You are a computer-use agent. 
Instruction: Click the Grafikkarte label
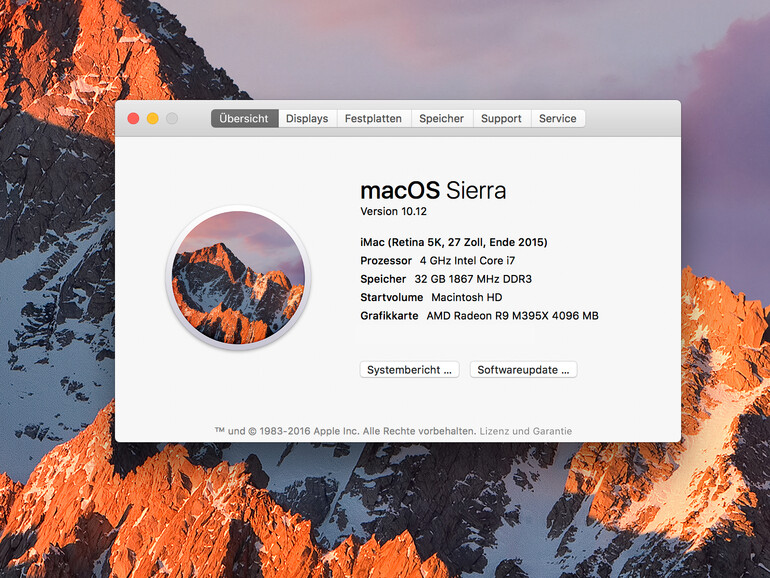[x=389, y=316]
